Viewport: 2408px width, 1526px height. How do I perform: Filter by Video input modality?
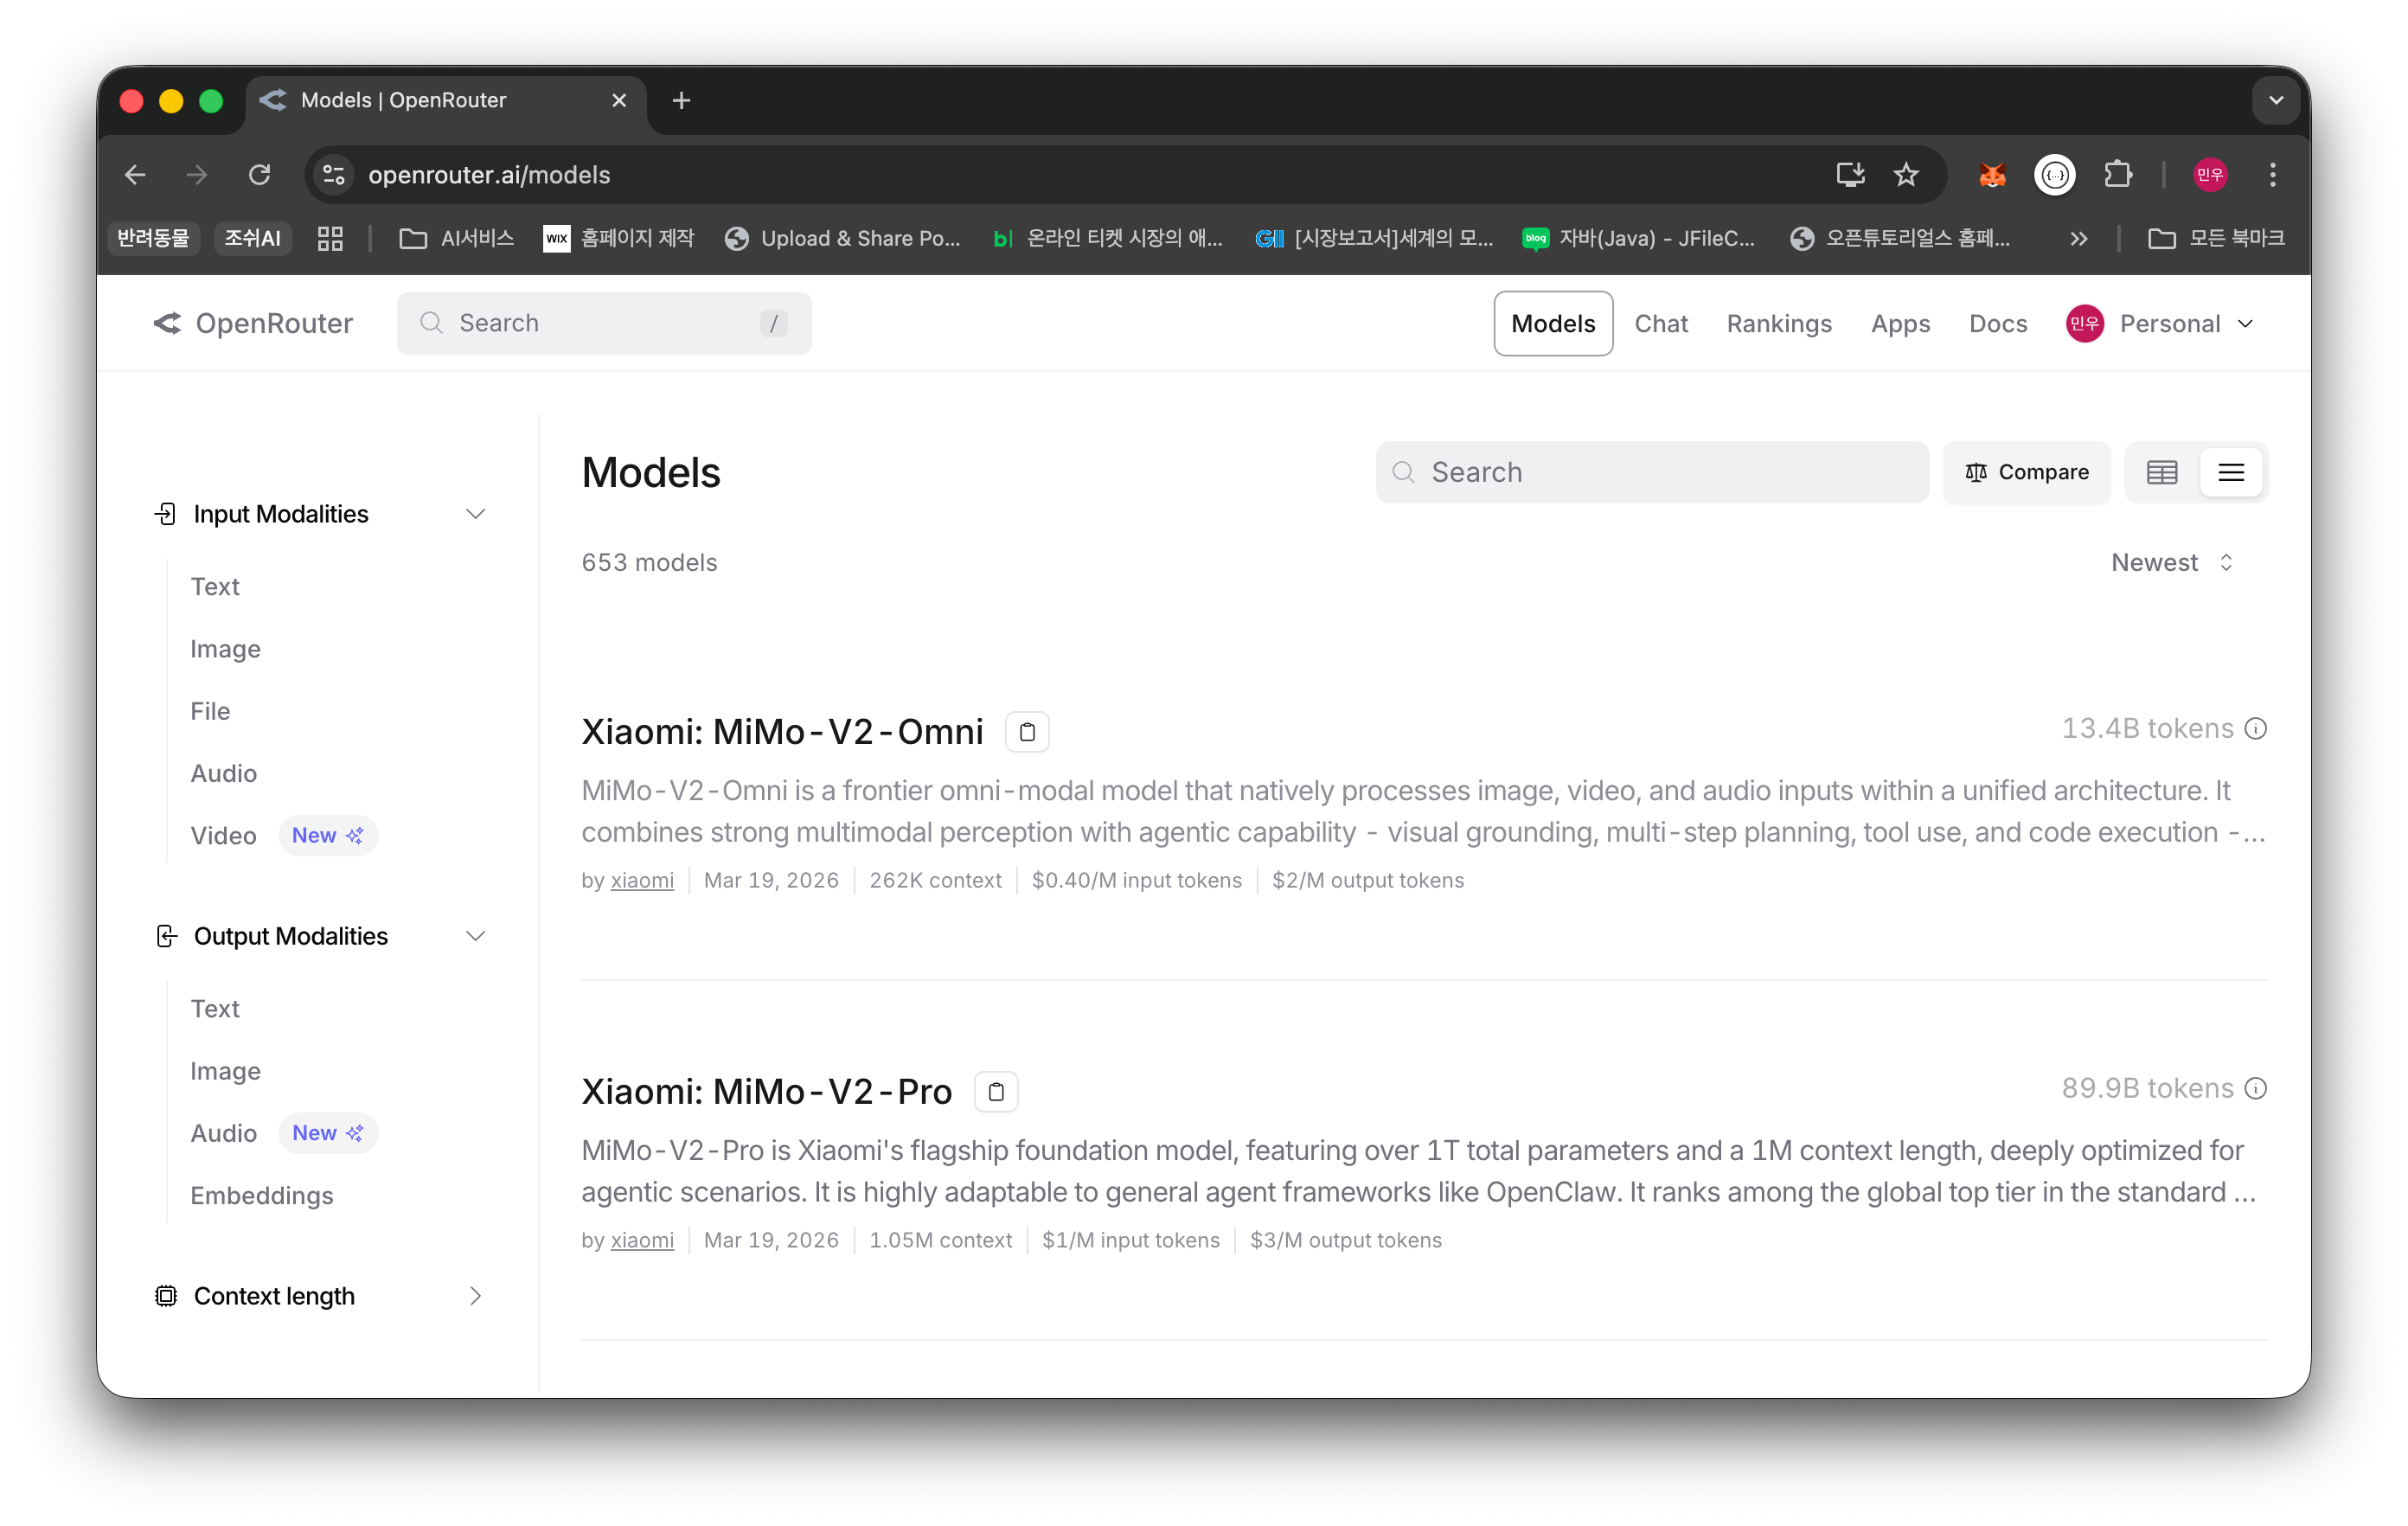tap(223, 835)
